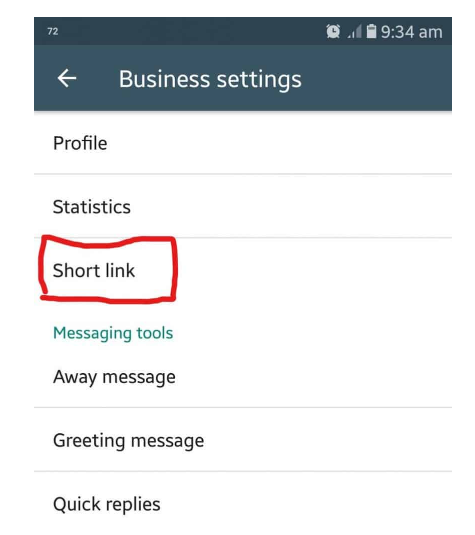Select the Messaging tools section header
The image size is (475, 535).
point(113,333)
